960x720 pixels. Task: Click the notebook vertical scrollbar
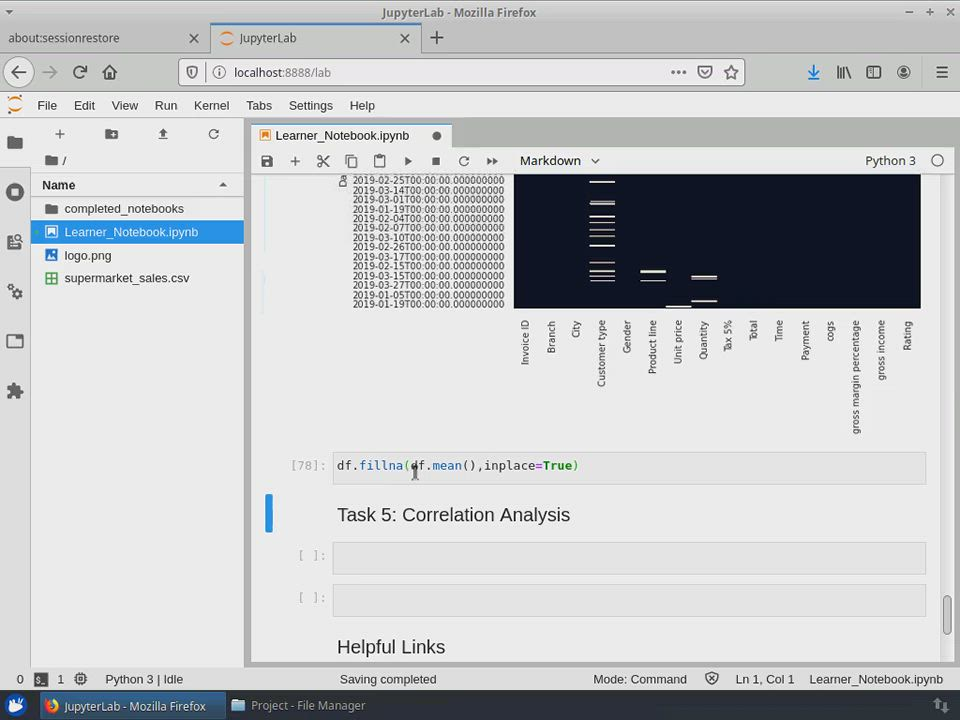point(947,614)
